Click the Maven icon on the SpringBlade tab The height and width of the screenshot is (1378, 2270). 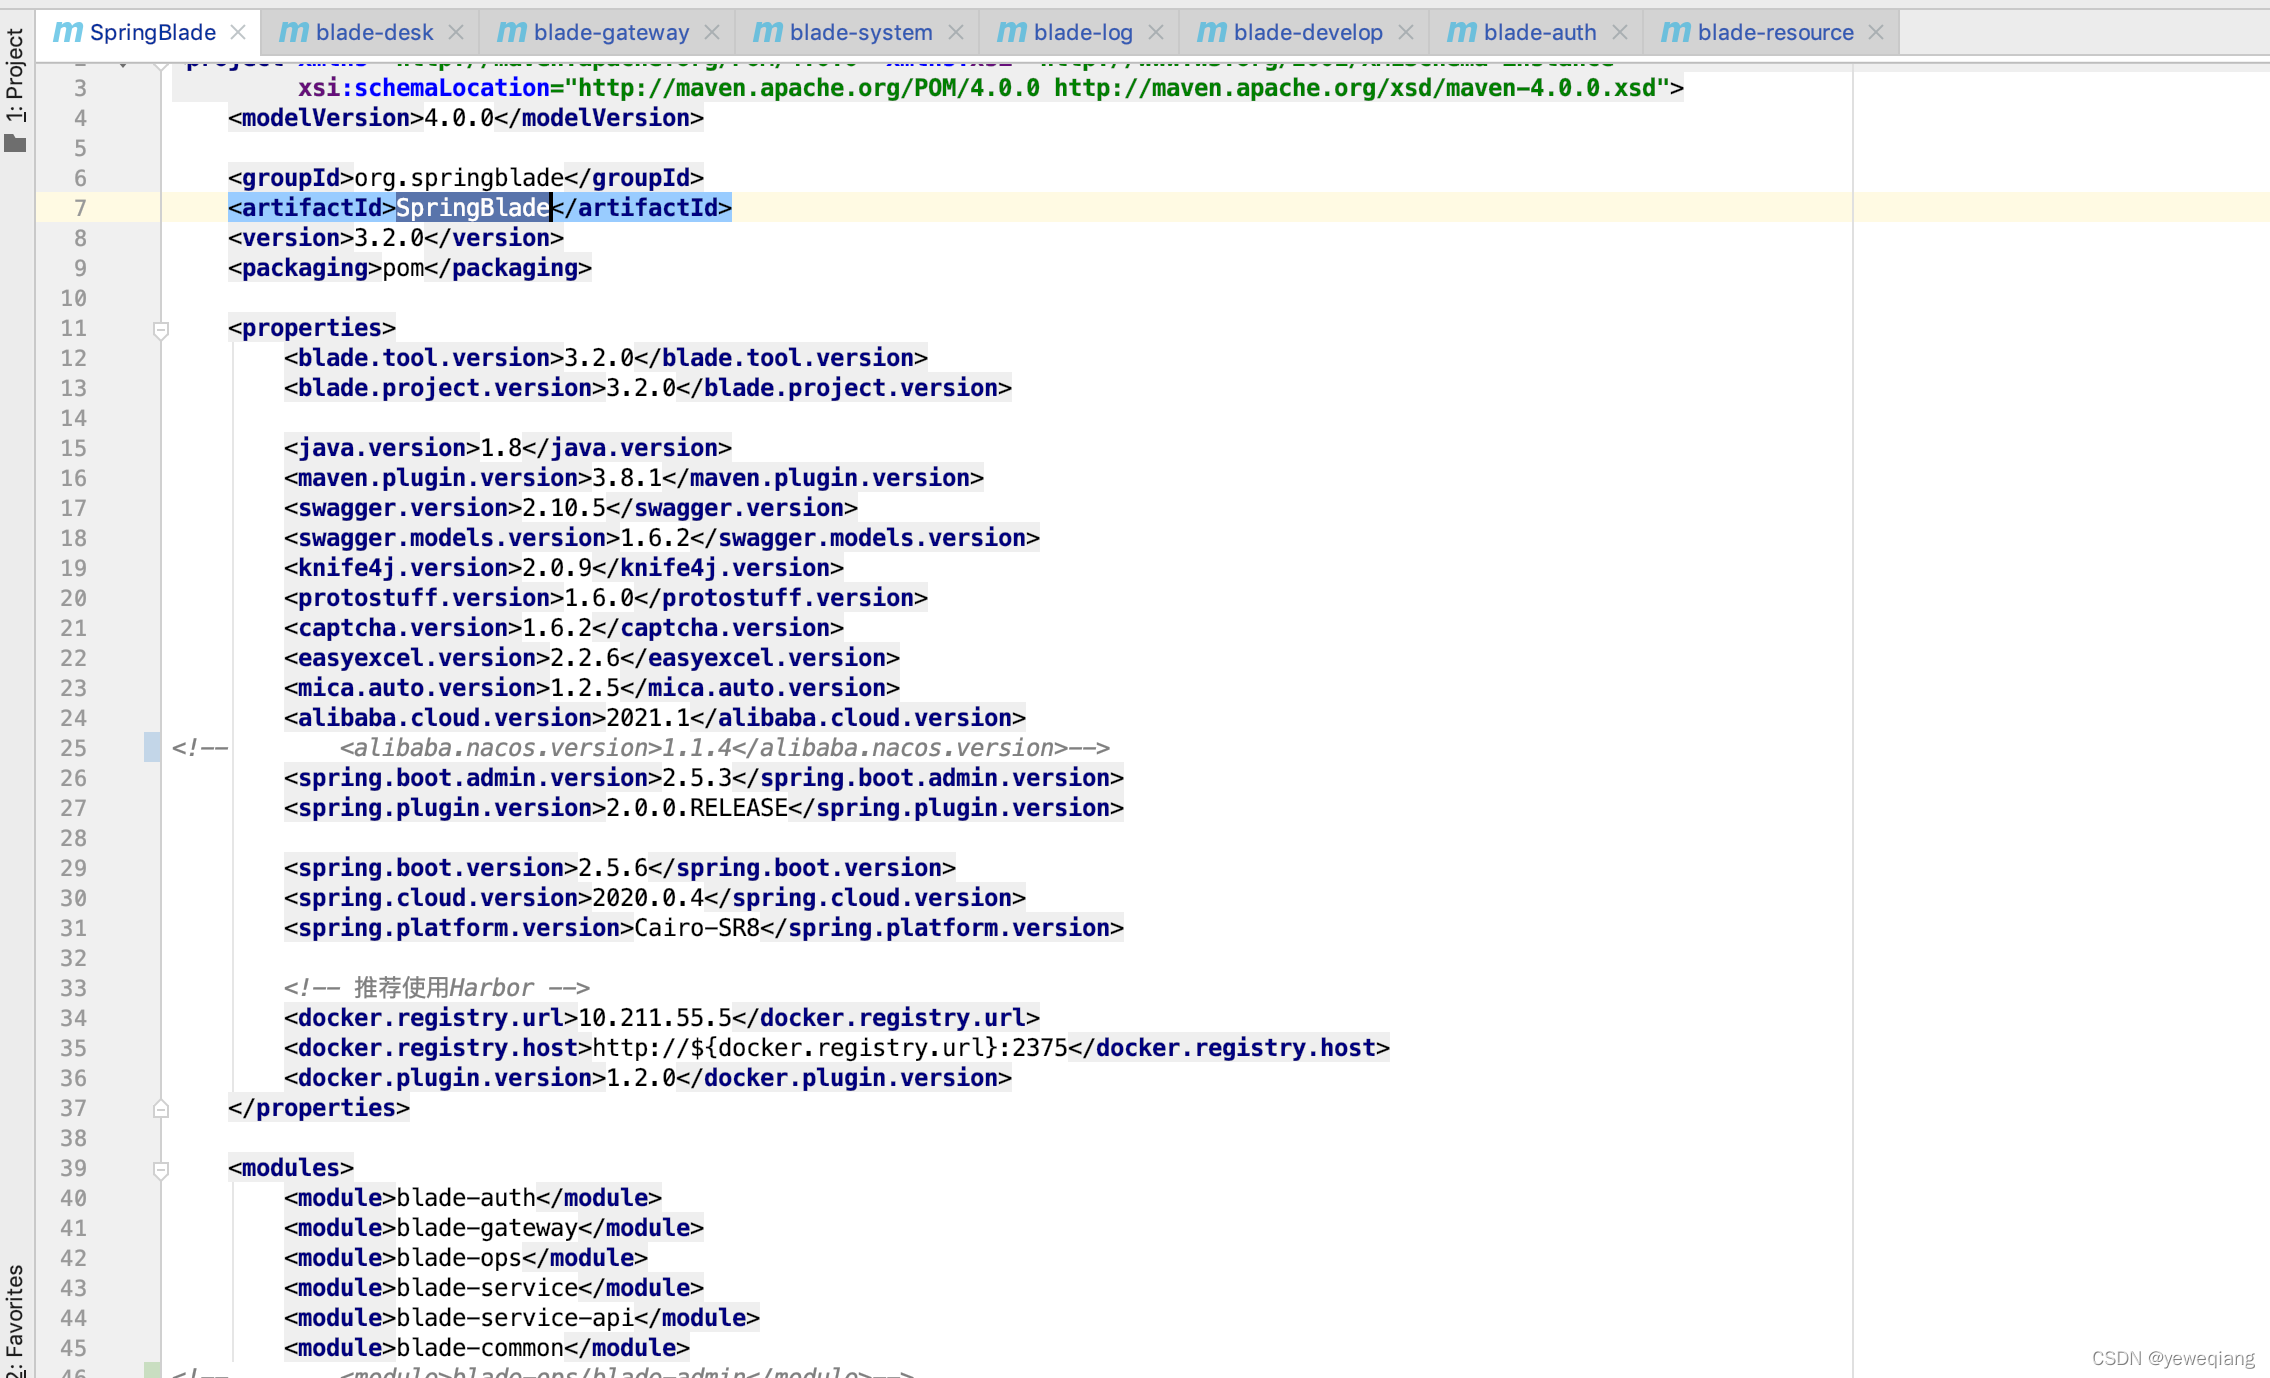[x=67, y=31]
